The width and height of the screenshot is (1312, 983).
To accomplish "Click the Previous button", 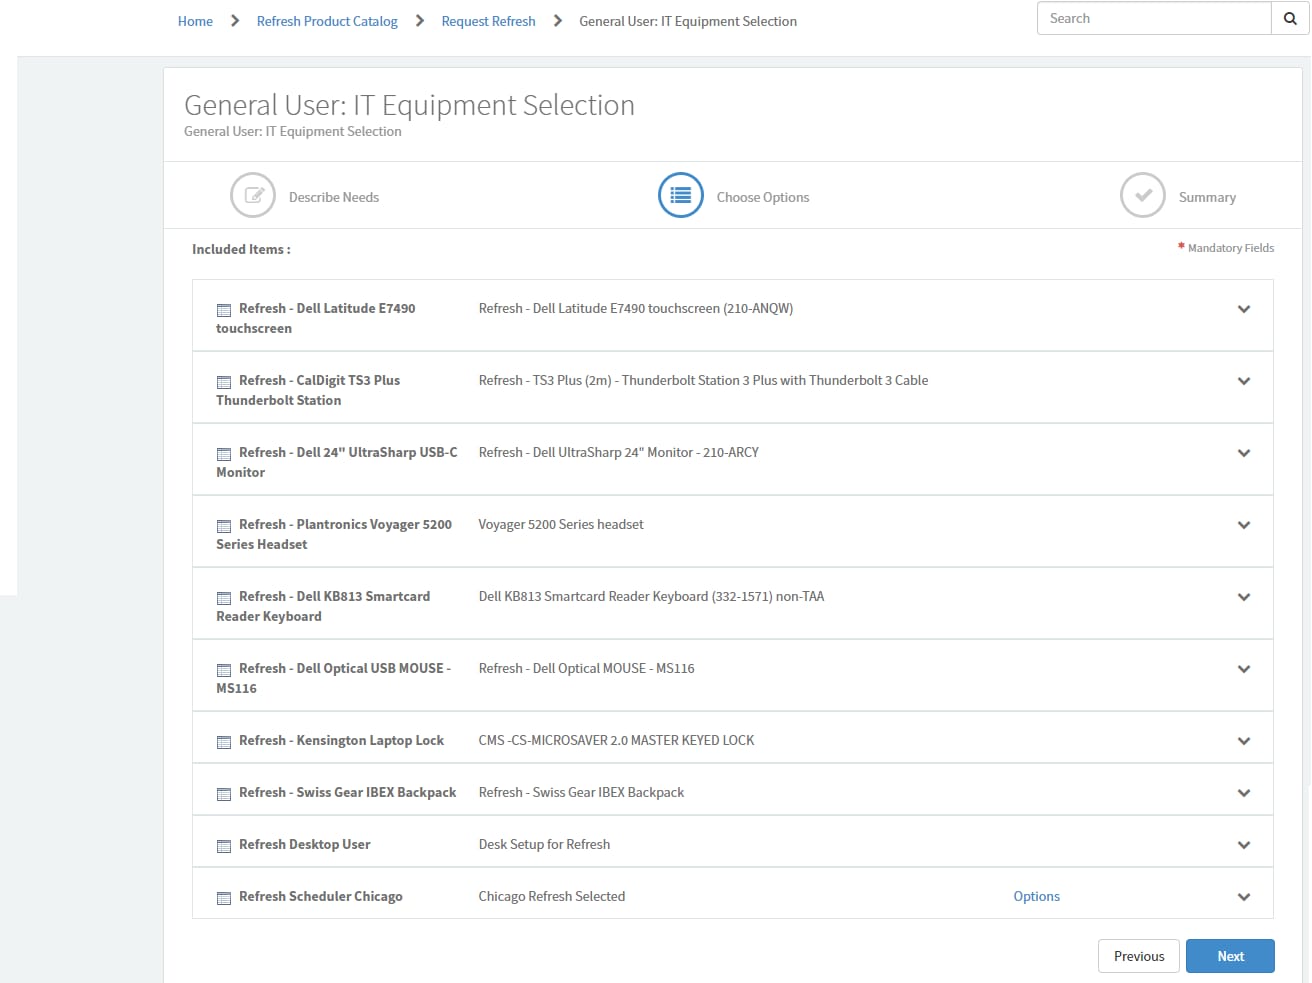I will pos(1139,956).
